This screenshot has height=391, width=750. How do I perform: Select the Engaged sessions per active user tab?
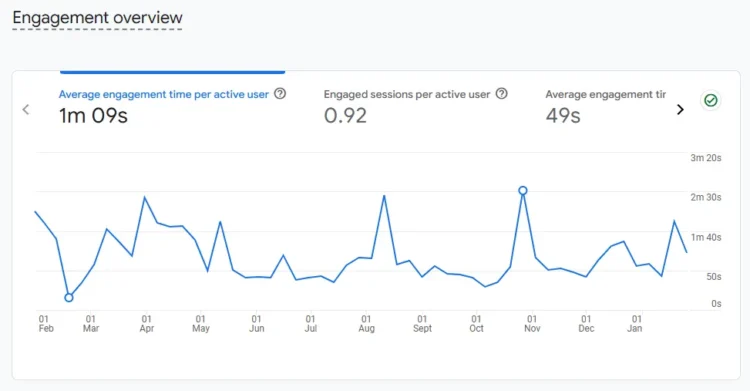click(x=415, y=107)
